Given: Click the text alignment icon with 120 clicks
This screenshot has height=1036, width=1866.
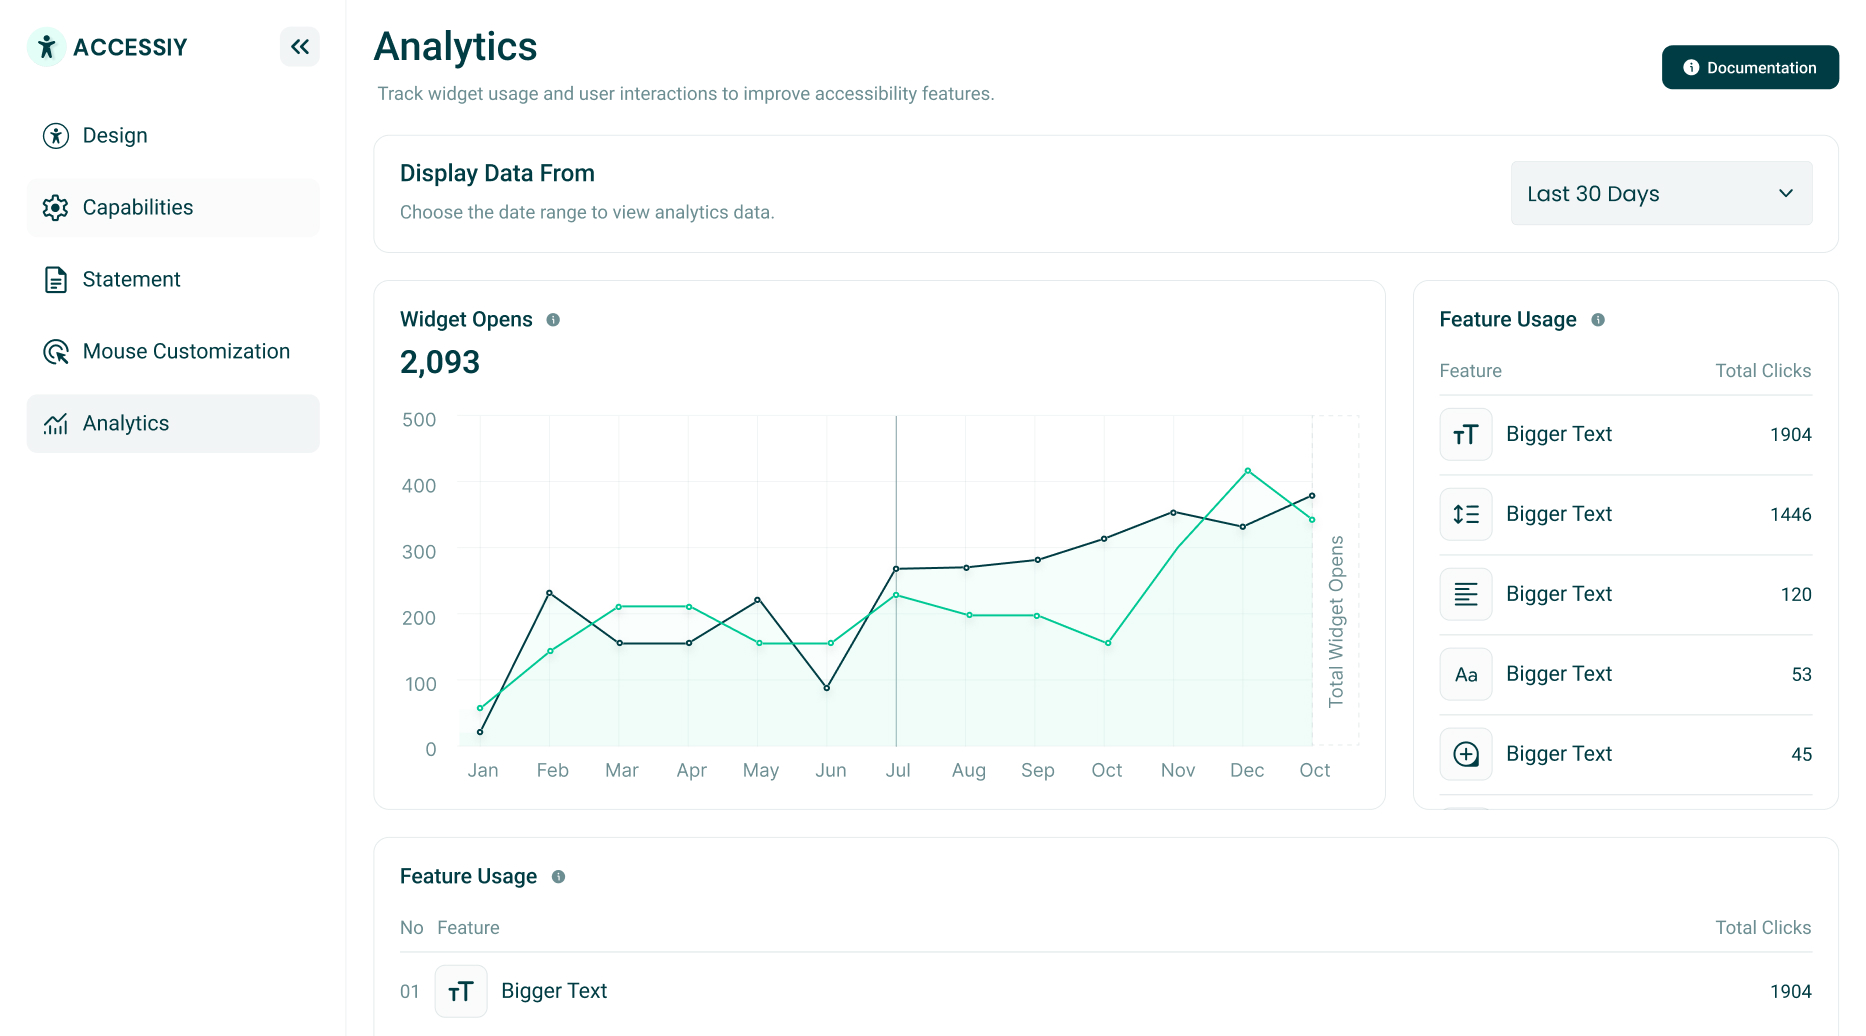Looking at the screenshot, I should [x=1466, y=594].
